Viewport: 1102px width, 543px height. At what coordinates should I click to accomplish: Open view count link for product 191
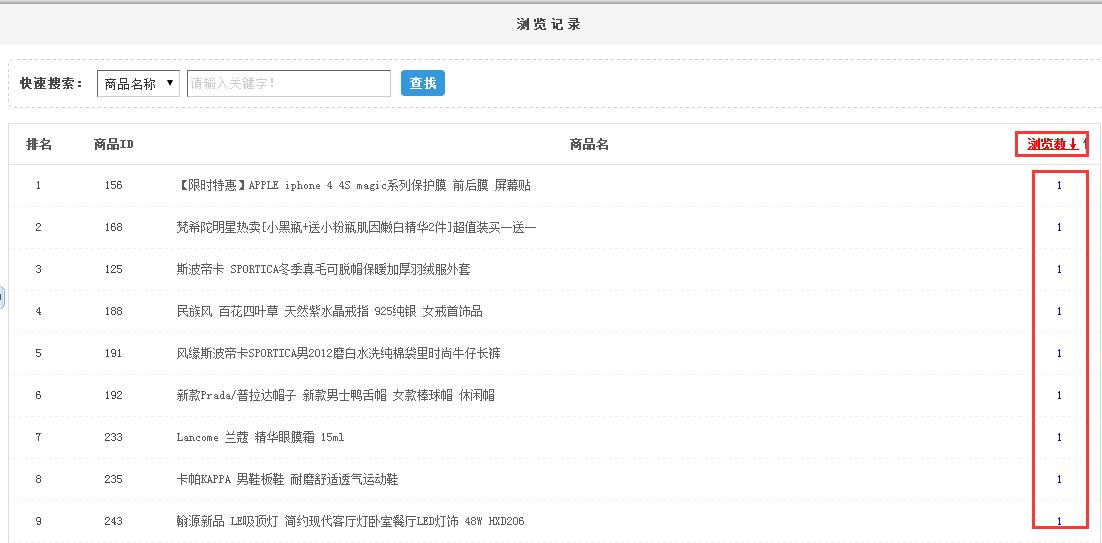point(1059,353)
